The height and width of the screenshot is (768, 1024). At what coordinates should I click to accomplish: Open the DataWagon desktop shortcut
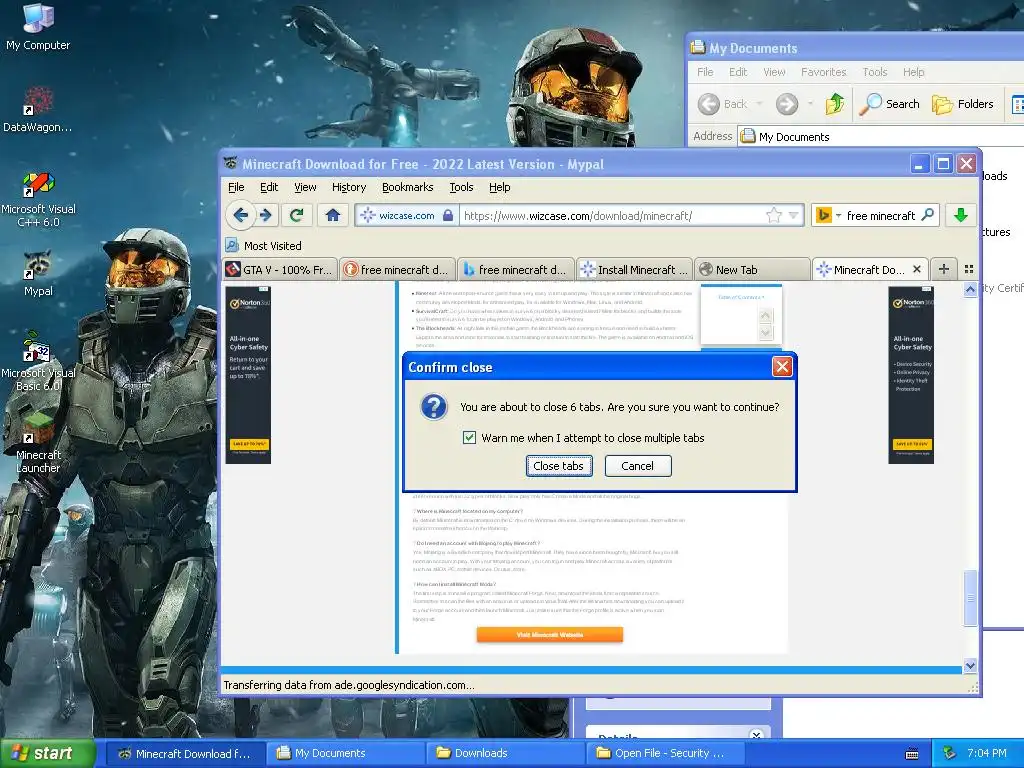(x=38, y=109)
